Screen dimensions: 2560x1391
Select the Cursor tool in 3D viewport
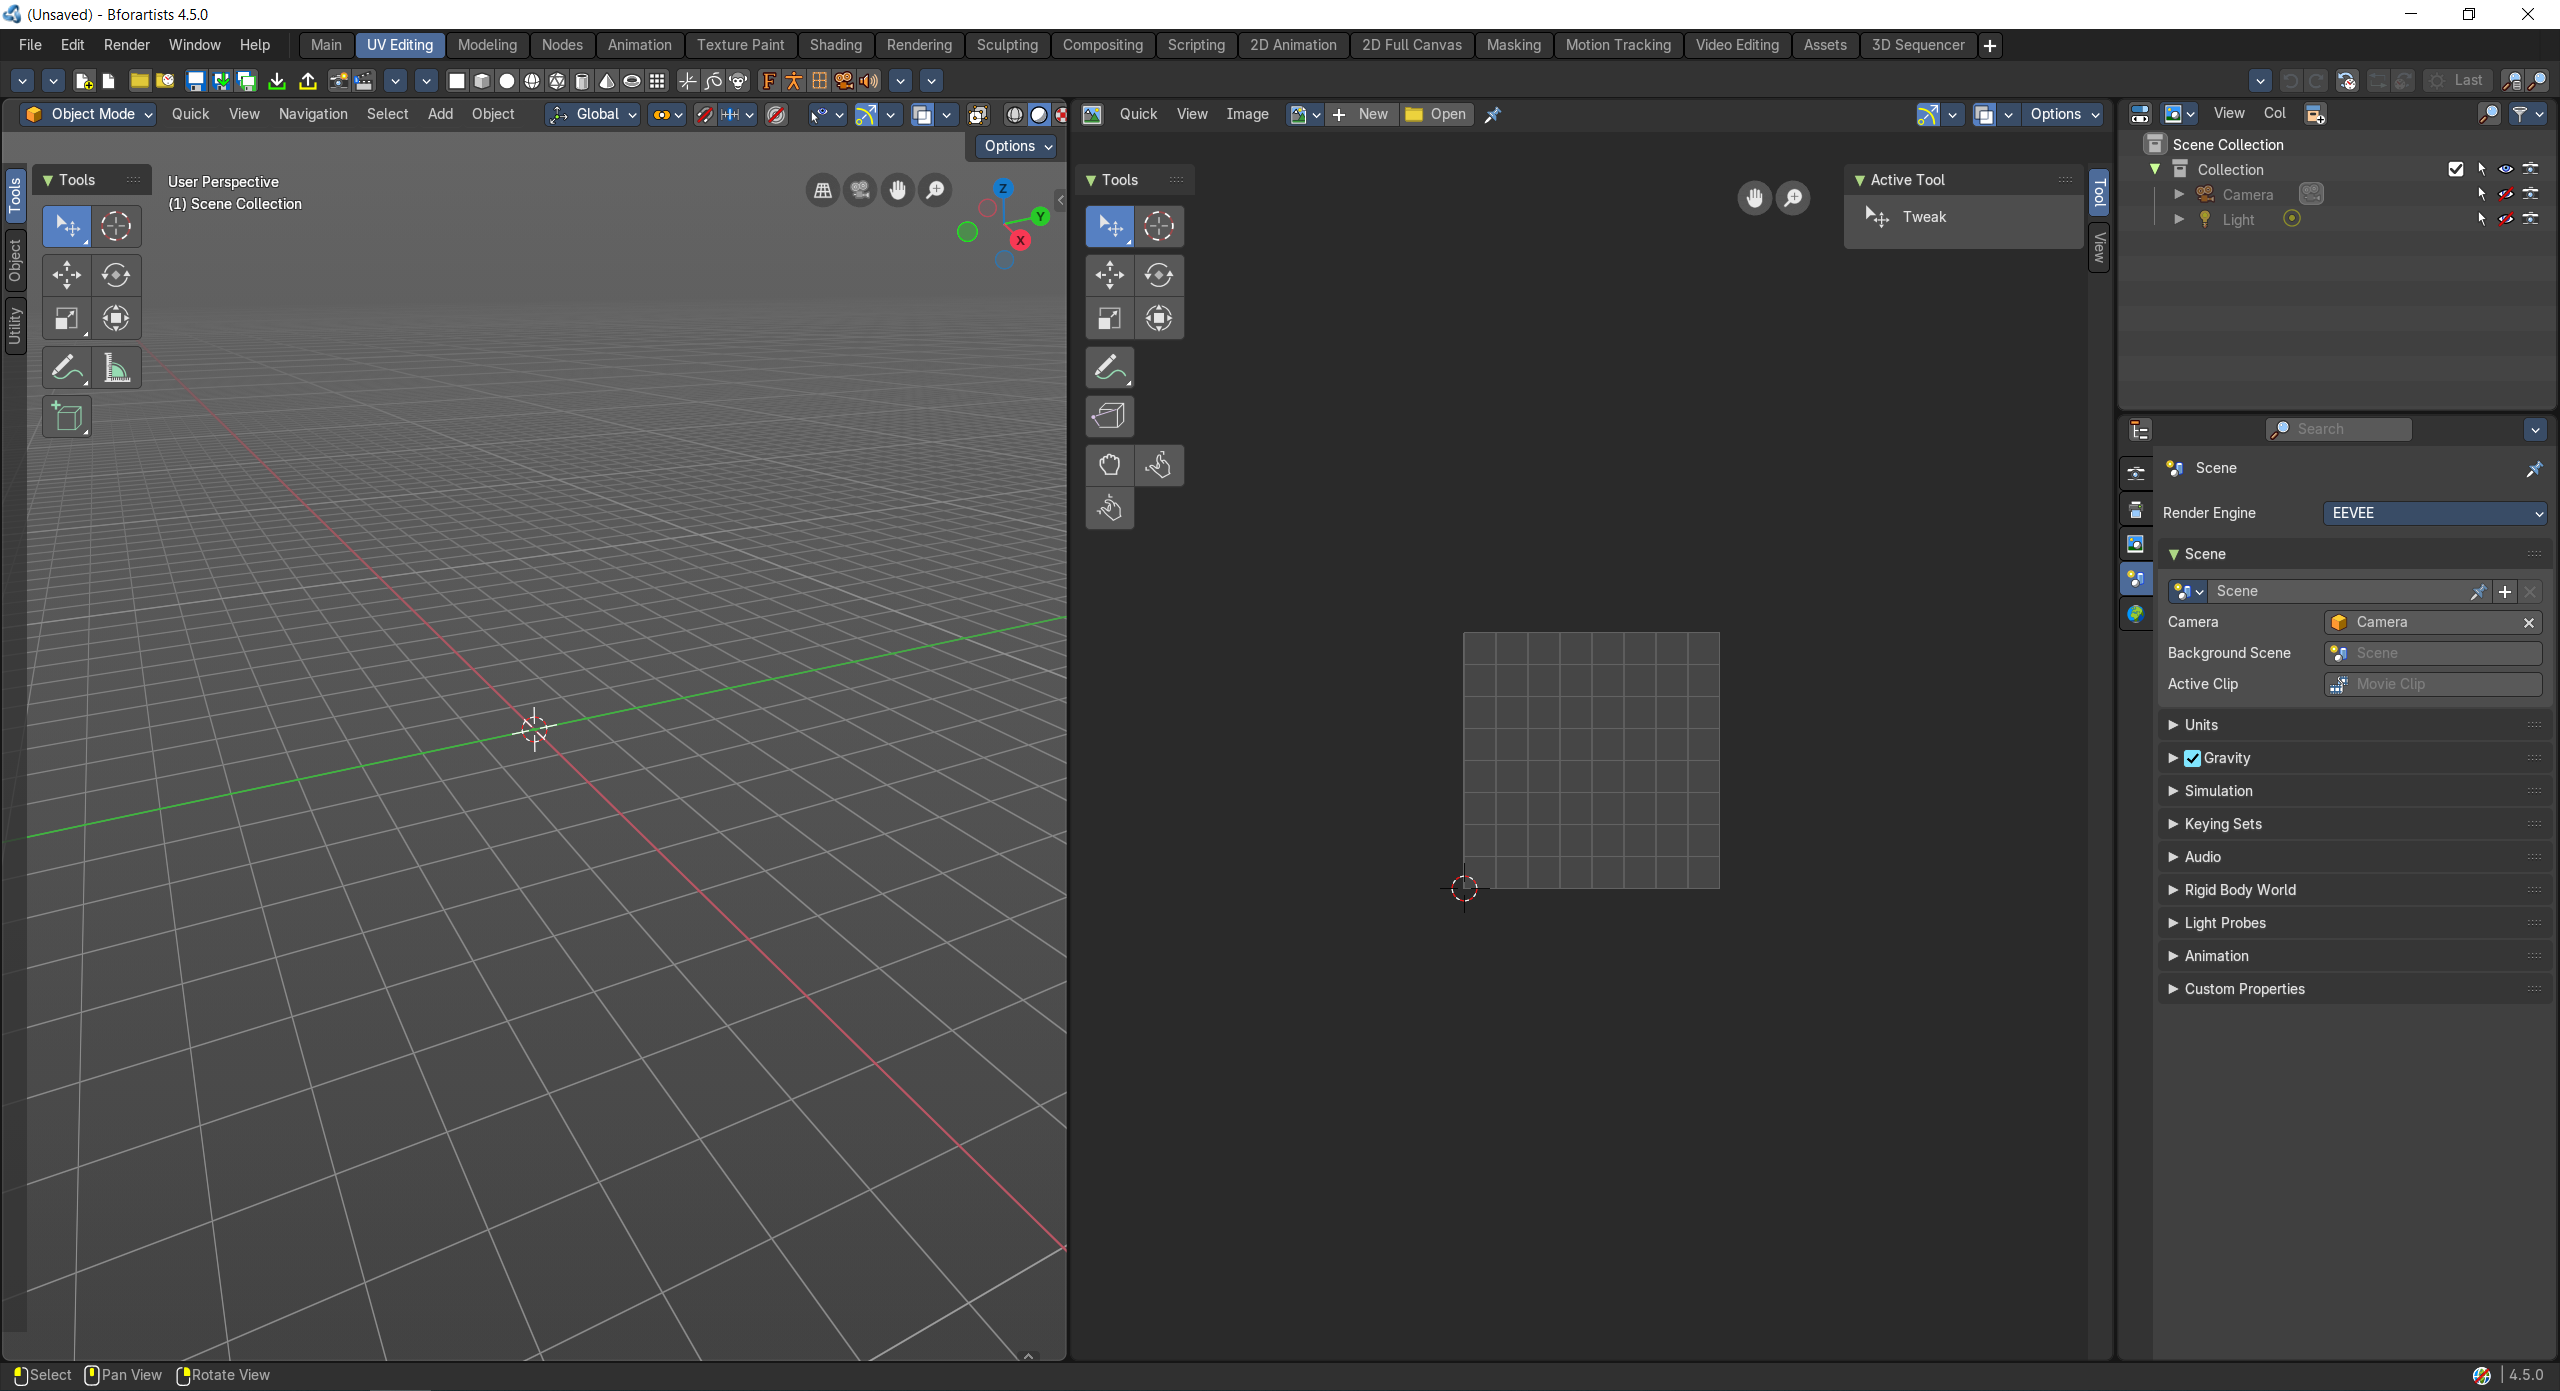click(116, 227)
